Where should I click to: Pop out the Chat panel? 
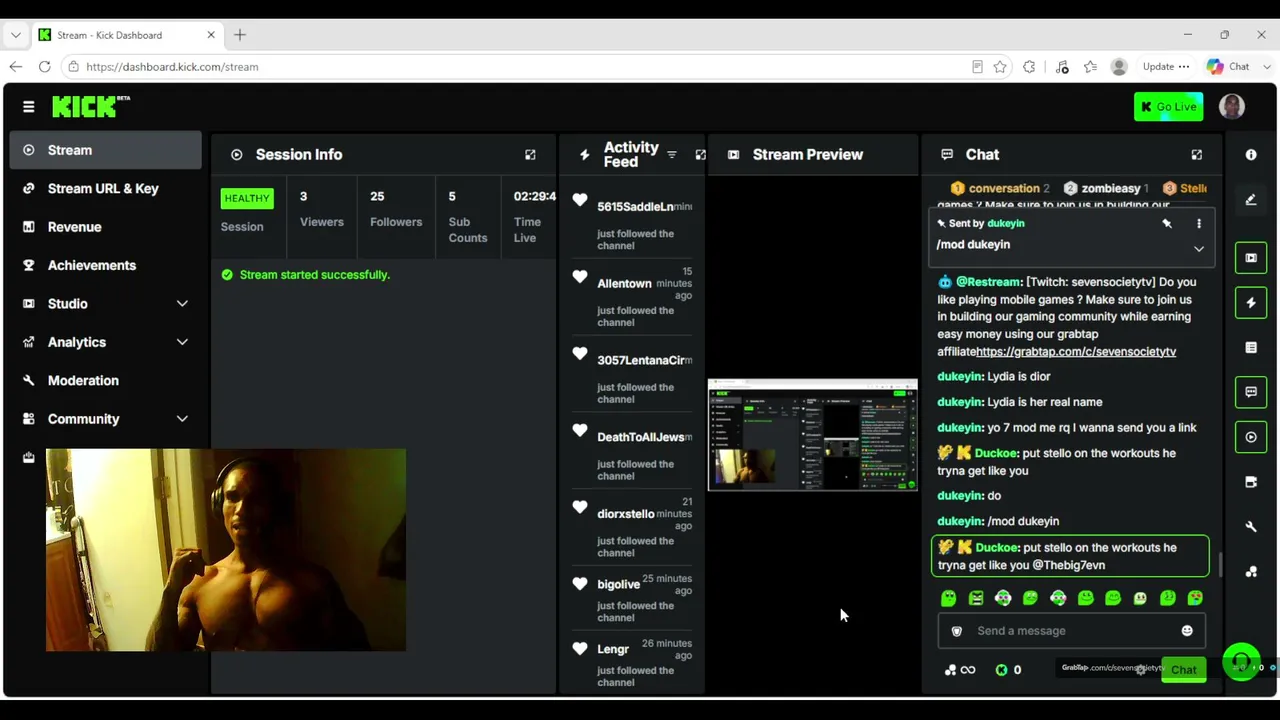(x=1196, y=155)
